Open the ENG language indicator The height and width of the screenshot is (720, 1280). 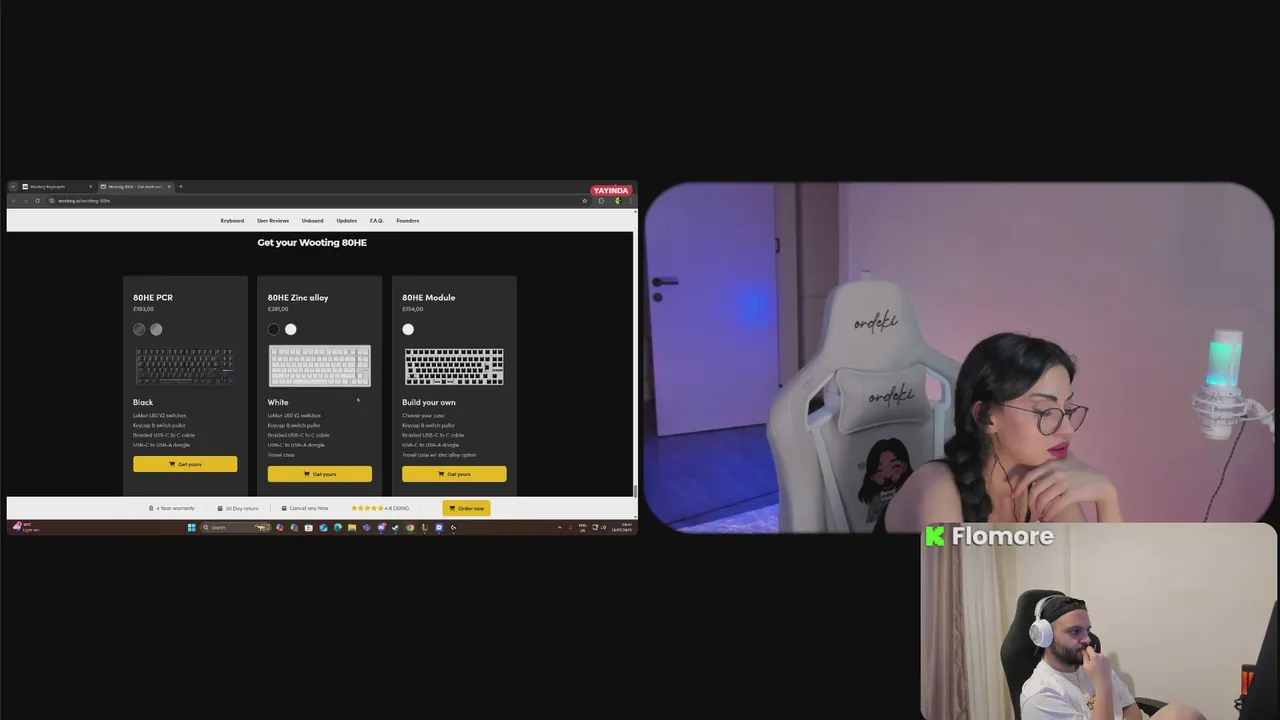[x=583, y=527]
